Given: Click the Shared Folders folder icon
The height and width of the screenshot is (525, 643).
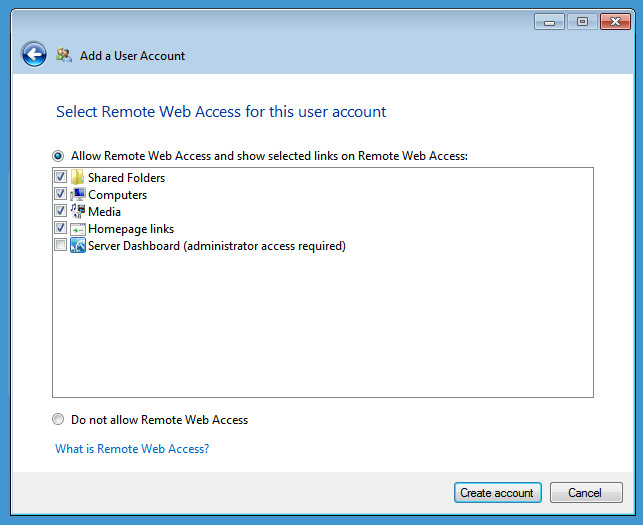Looking at the screenshot, I should 78,178.
